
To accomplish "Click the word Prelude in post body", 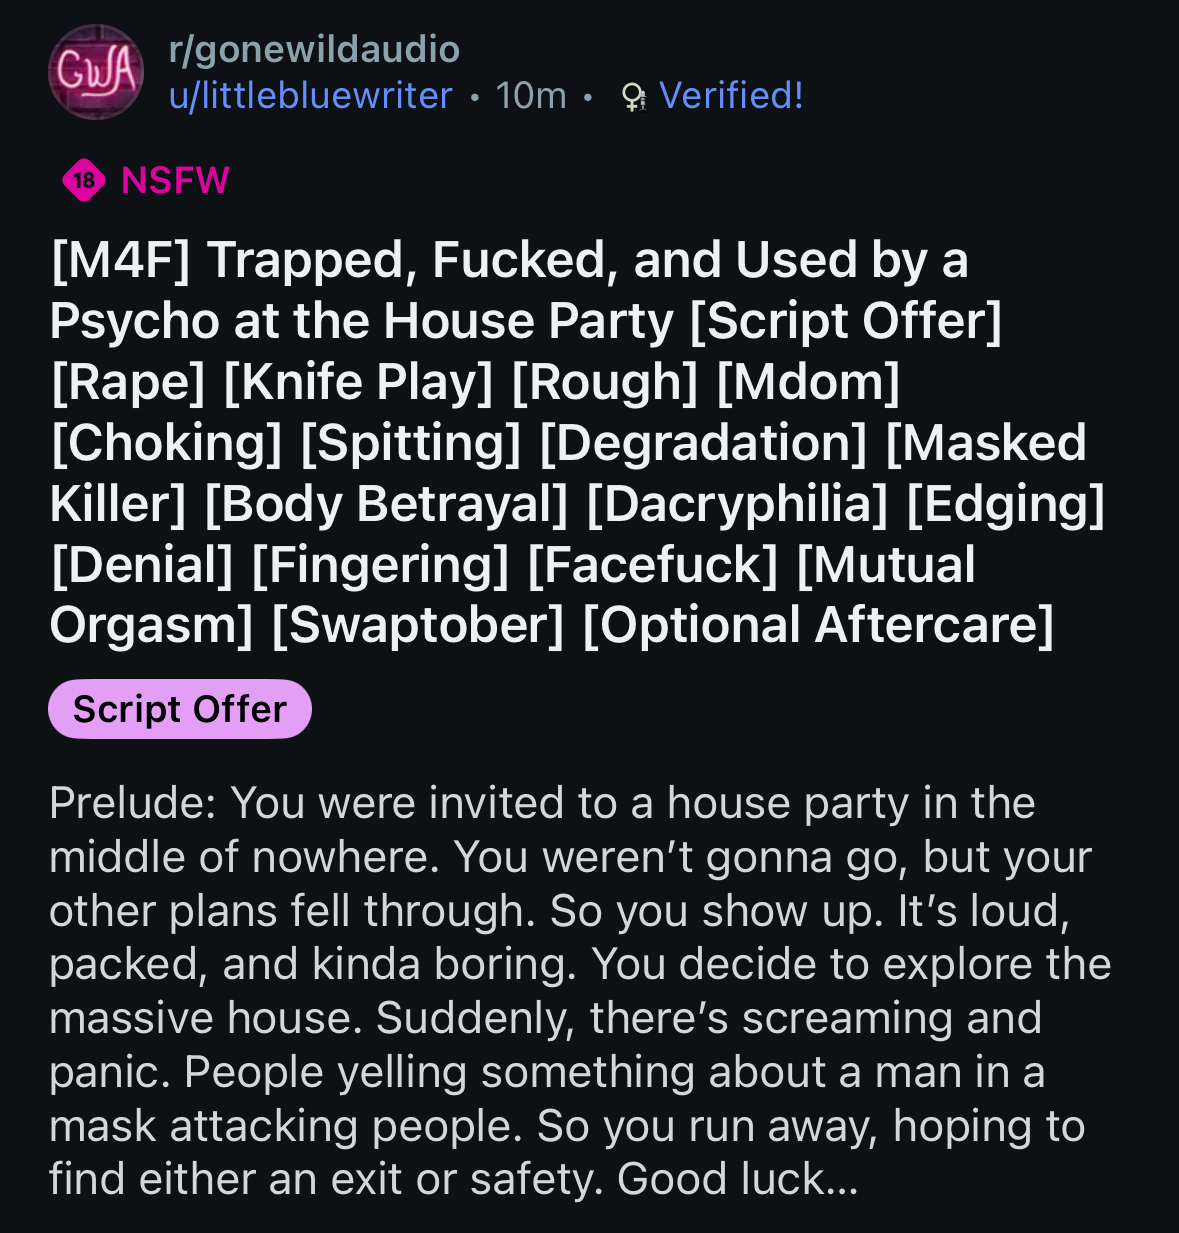I will pos(132,803).
